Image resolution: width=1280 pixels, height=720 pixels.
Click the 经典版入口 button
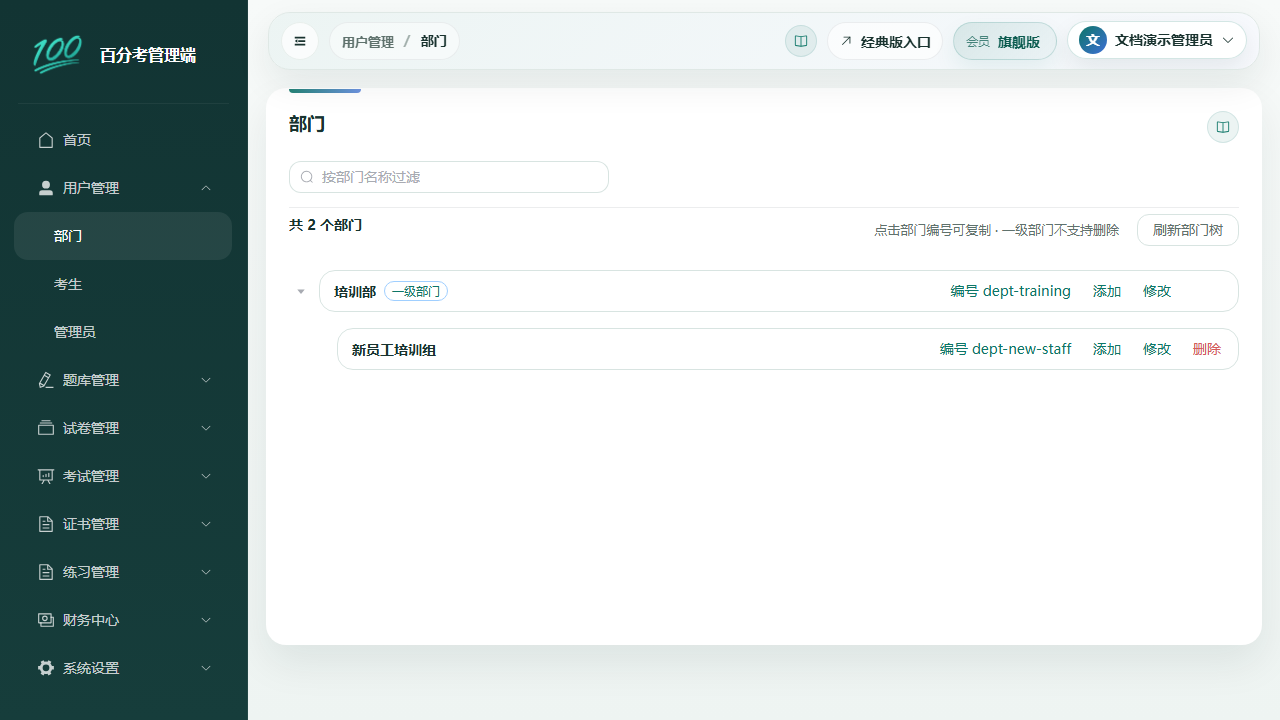click(885, 41)
